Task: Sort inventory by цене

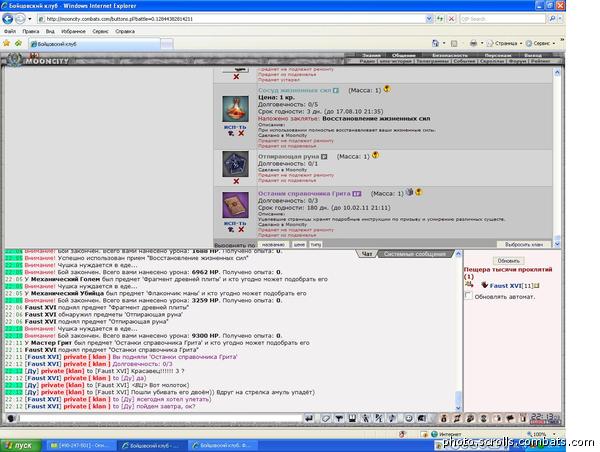Action: 299,245
